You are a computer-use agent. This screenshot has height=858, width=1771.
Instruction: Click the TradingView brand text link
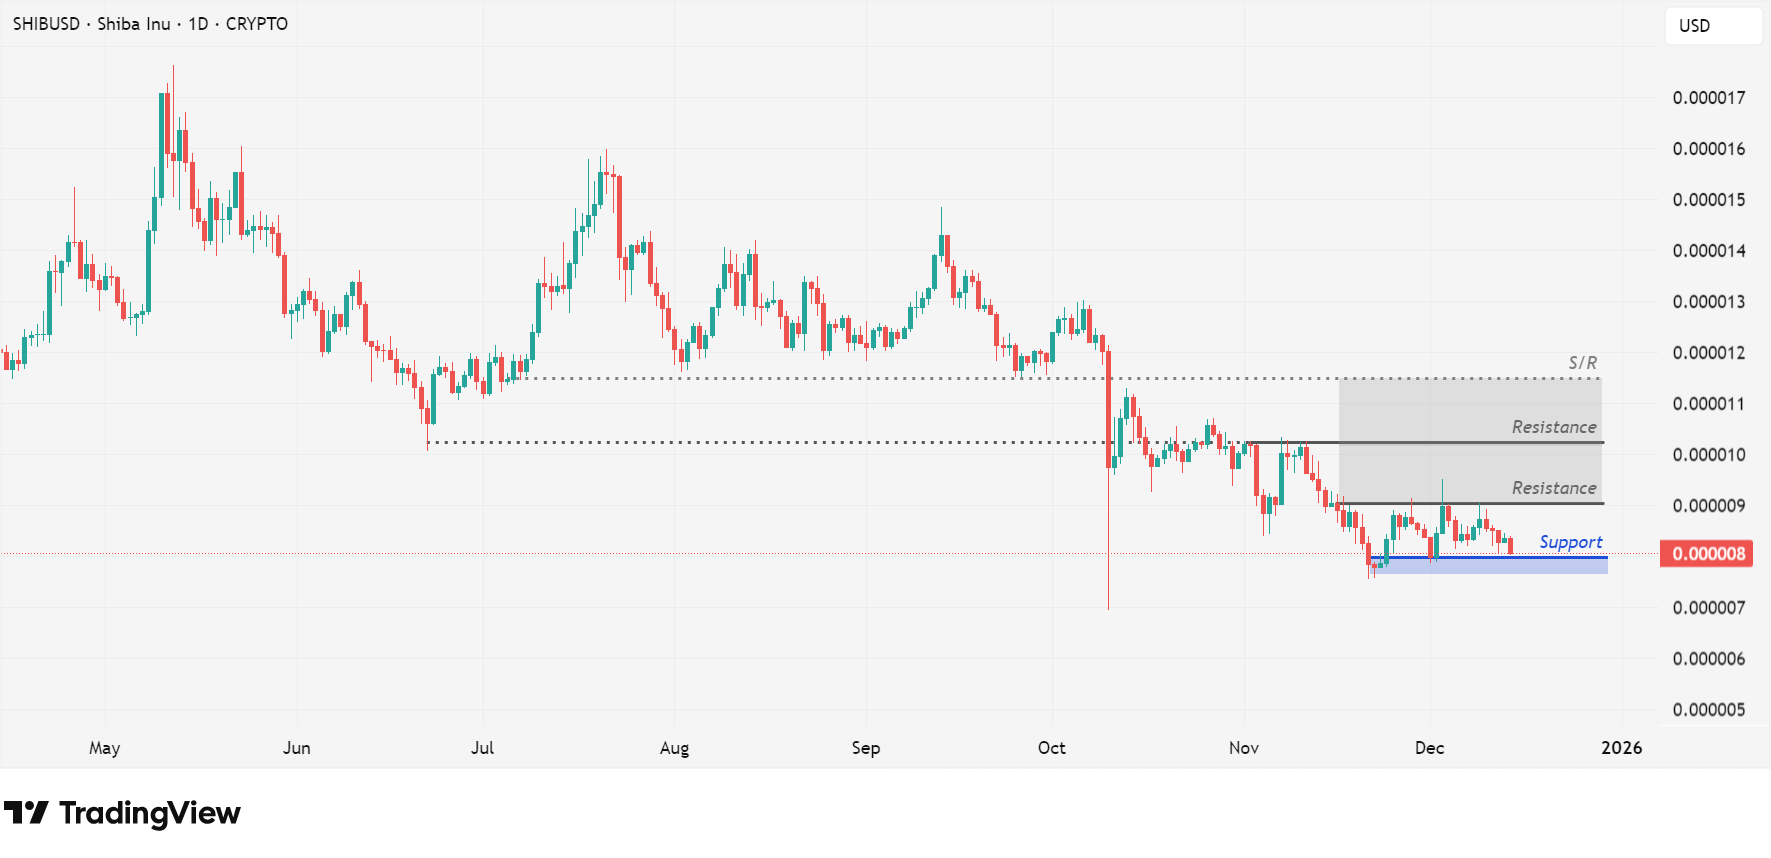point(150,813)
